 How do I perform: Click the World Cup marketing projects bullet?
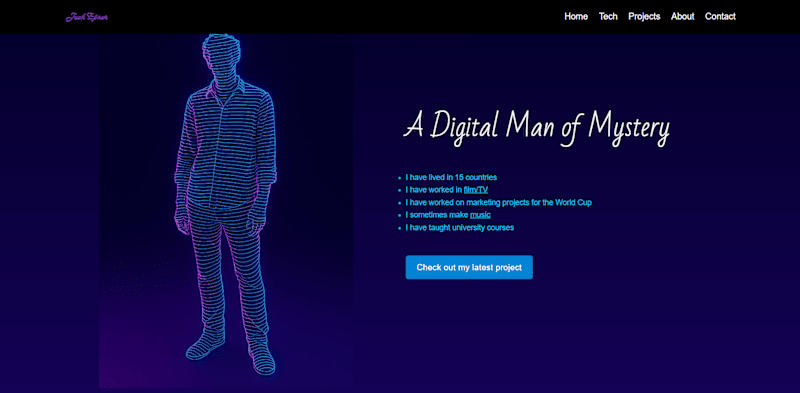pyautogui.click(x=498, y=203)
